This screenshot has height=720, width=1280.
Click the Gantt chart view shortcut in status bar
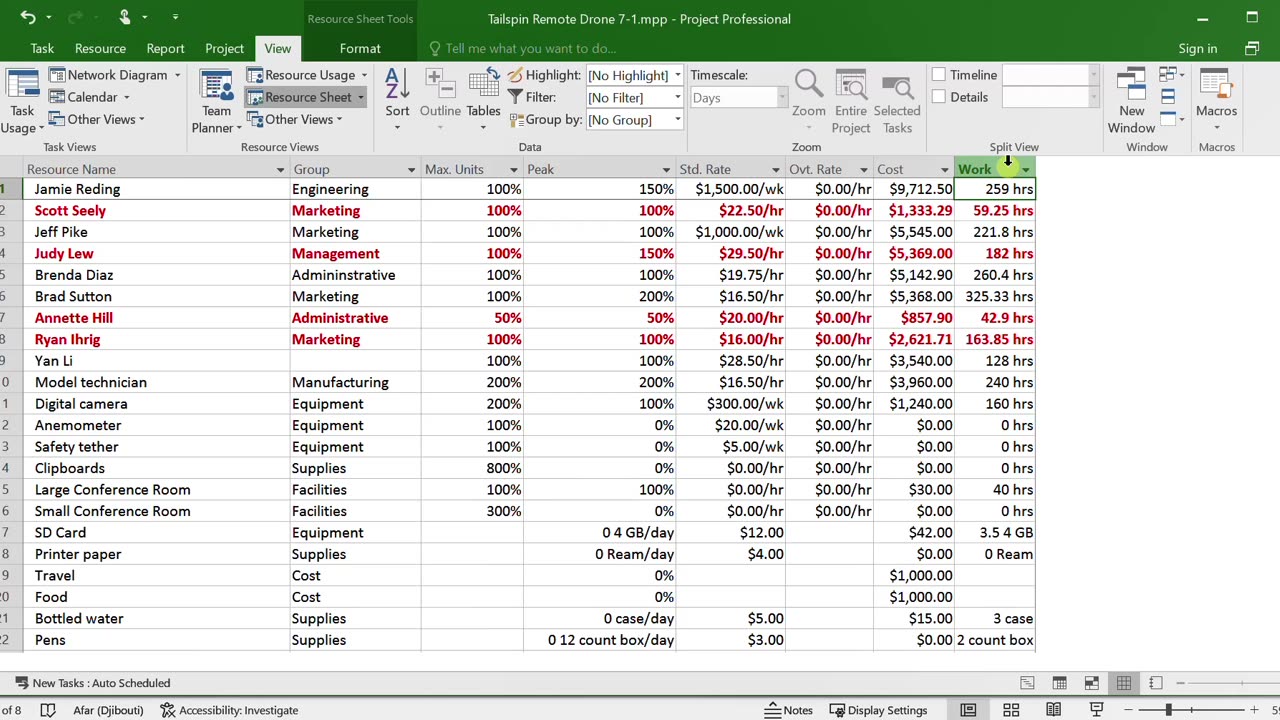(x=1027, y=683)
